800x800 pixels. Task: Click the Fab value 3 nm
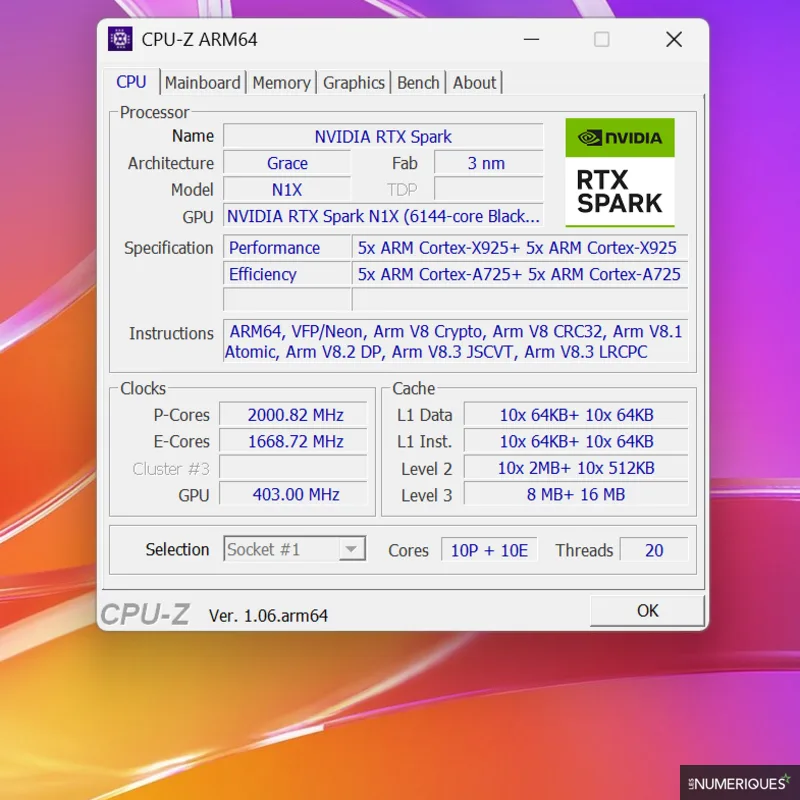[x=489, y=163]
